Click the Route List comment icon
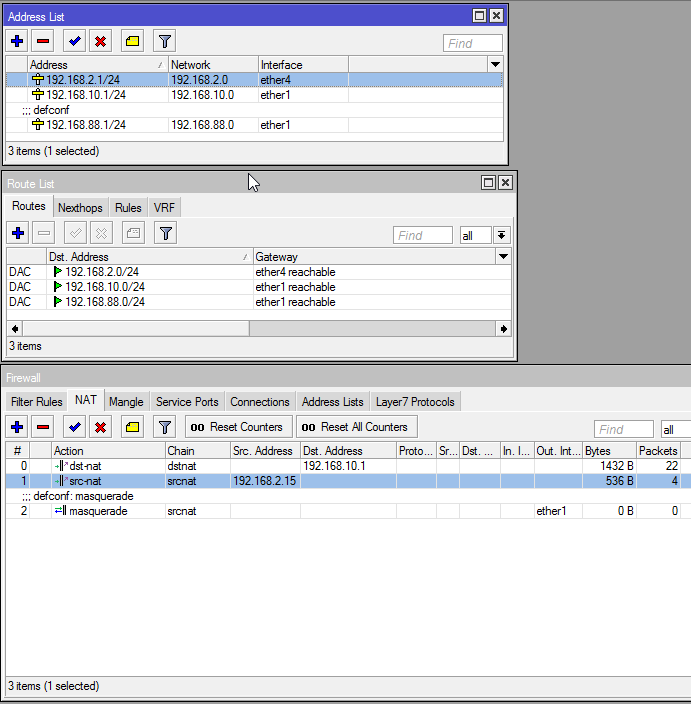The width and height of the screenshot is (691, 704). [x=133, y=233]
